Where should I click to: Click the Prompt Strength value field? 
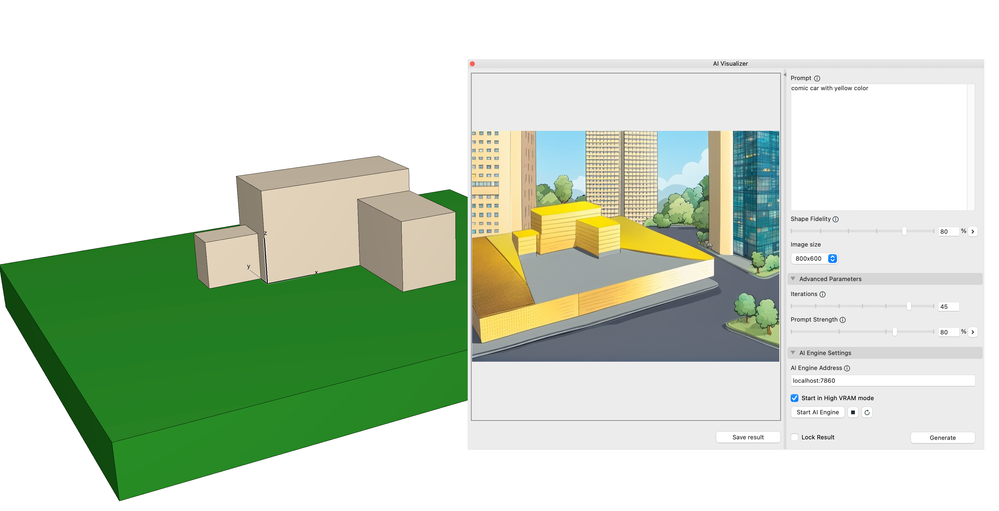[x=948, y=332]
